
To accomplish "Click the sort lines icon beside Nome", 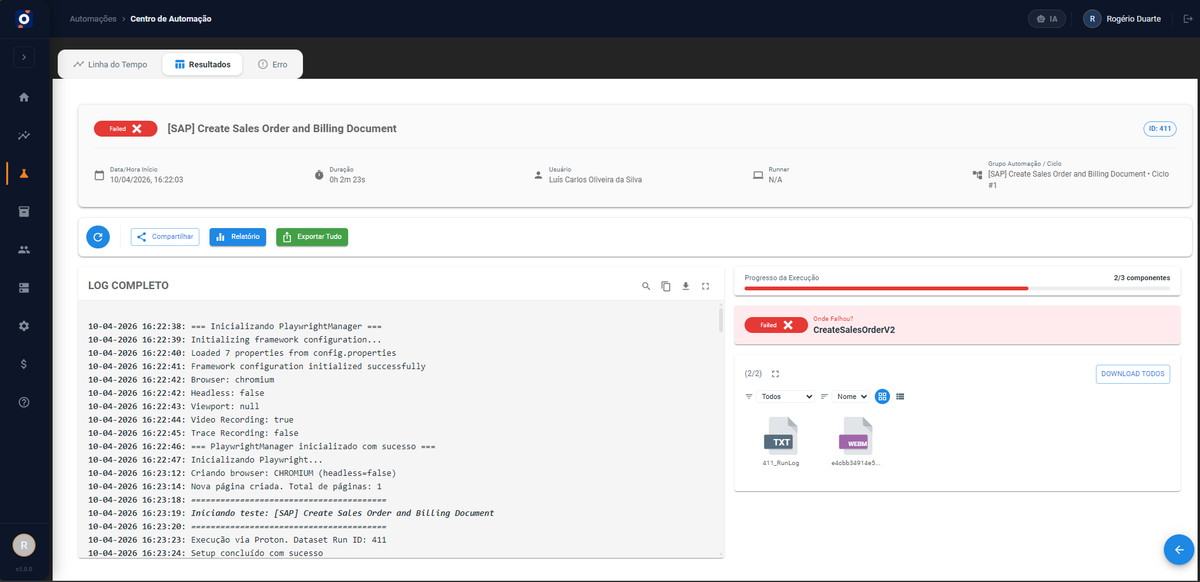I will click(825, 396).
